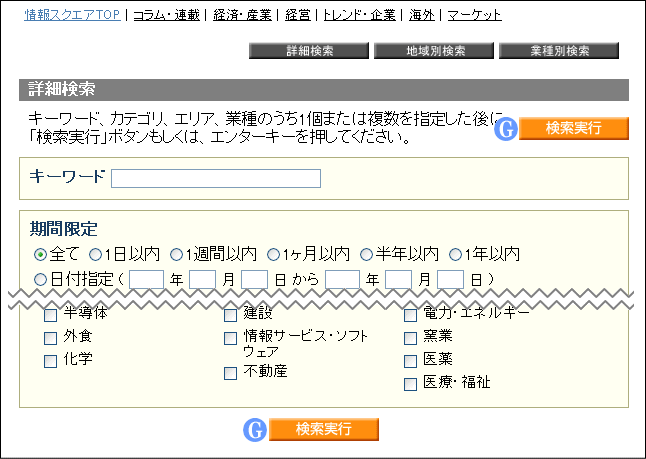Check the 化学 industry checkbox
This screenshot has height=459, width=646.
(50, 361)
